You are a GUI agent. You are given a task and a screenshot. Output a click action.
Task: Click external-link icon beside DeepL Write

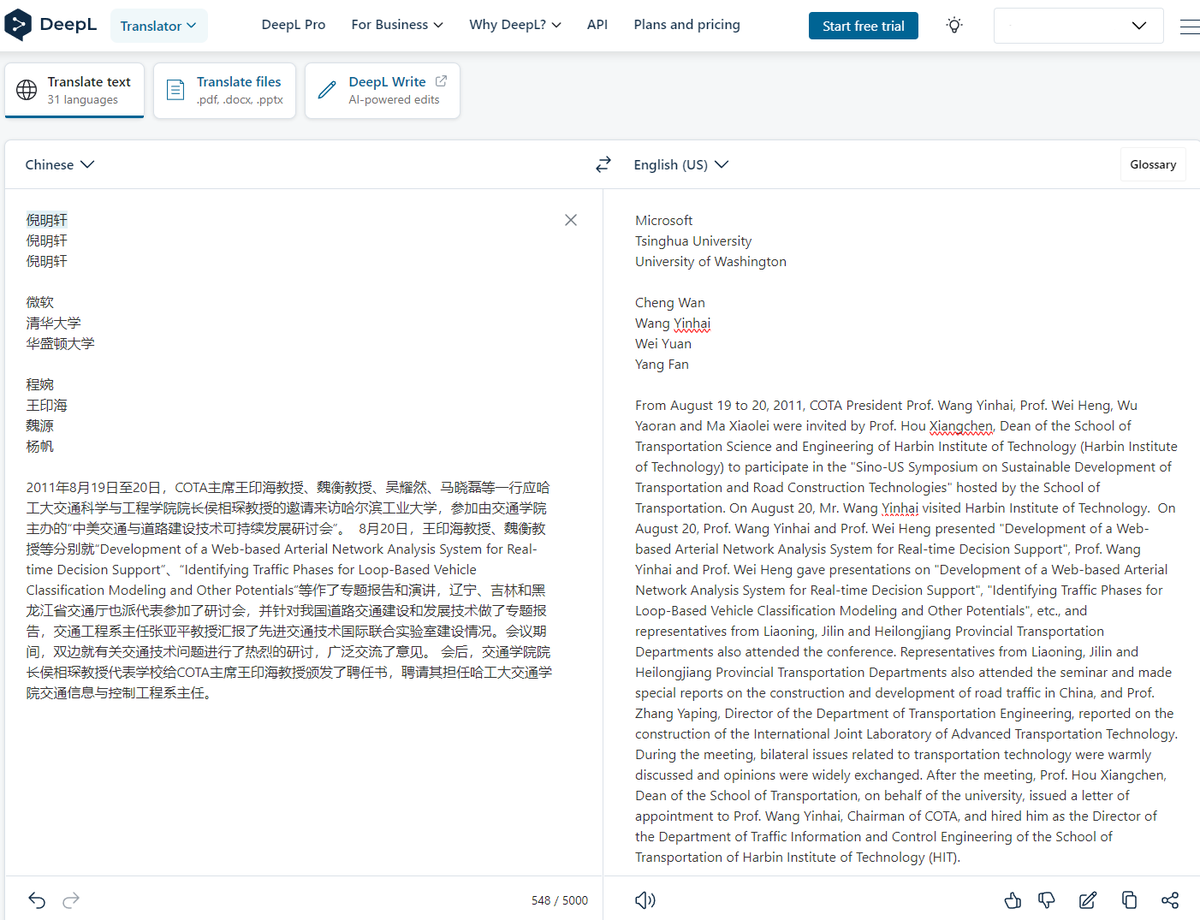441,81
